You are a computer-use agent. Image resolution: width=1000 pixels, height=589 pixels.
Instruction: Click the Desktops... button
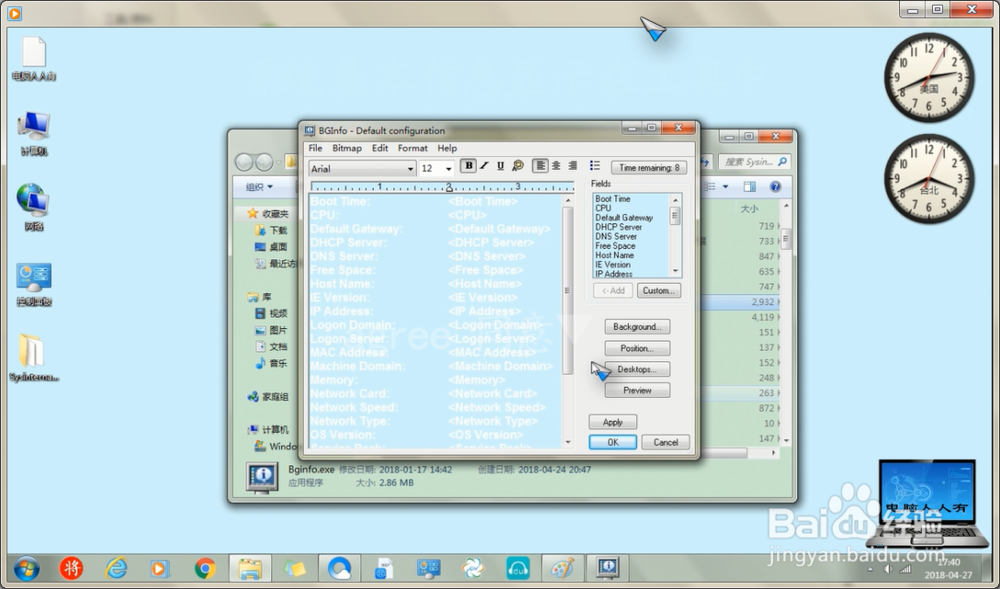coord(637,370)
